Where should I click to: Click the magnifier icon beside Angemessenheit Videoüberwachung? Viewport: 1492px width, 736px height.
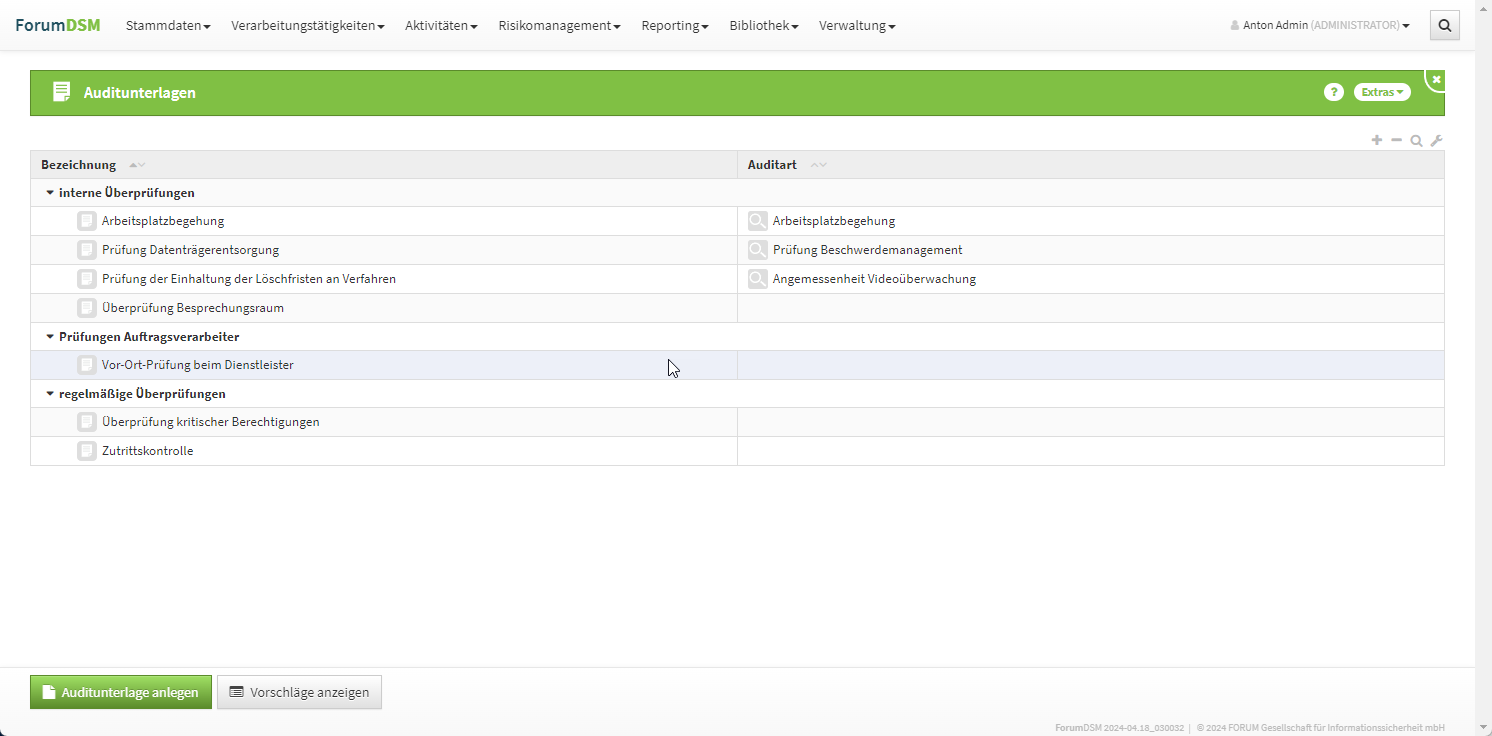(x=758, y=279)
